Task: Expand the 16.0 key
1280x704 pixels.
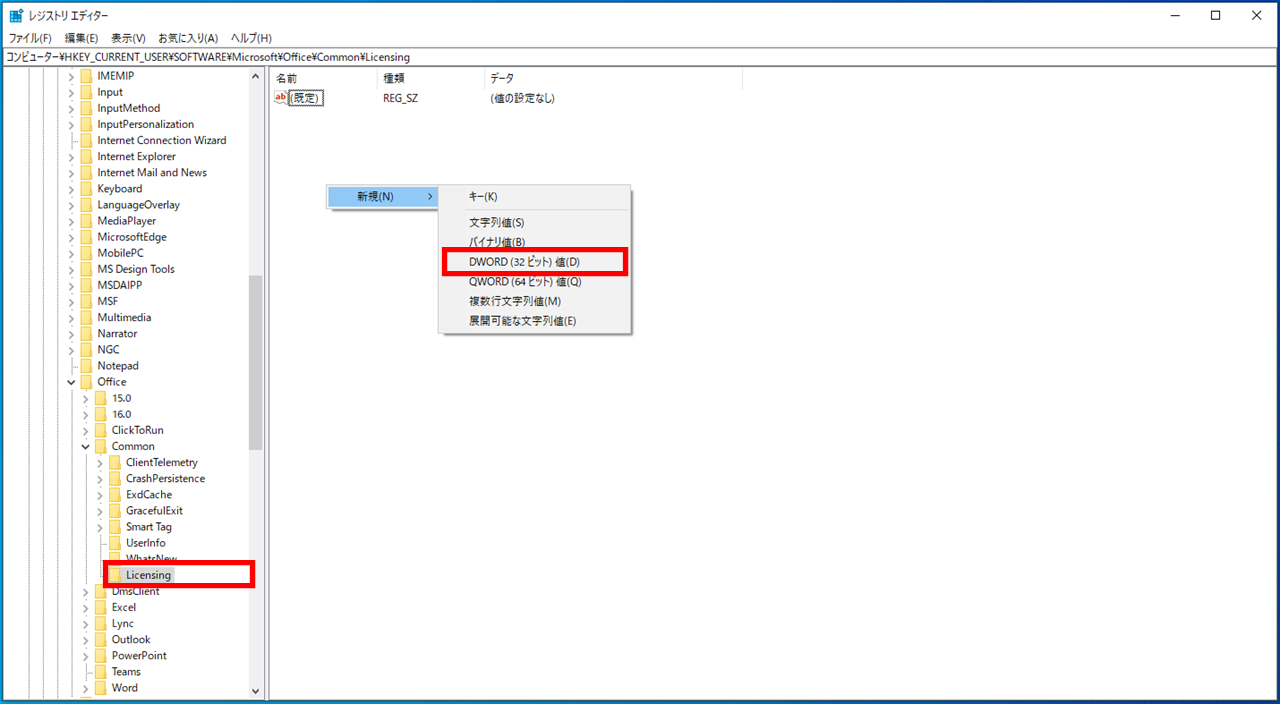Action: click(86, 414)
